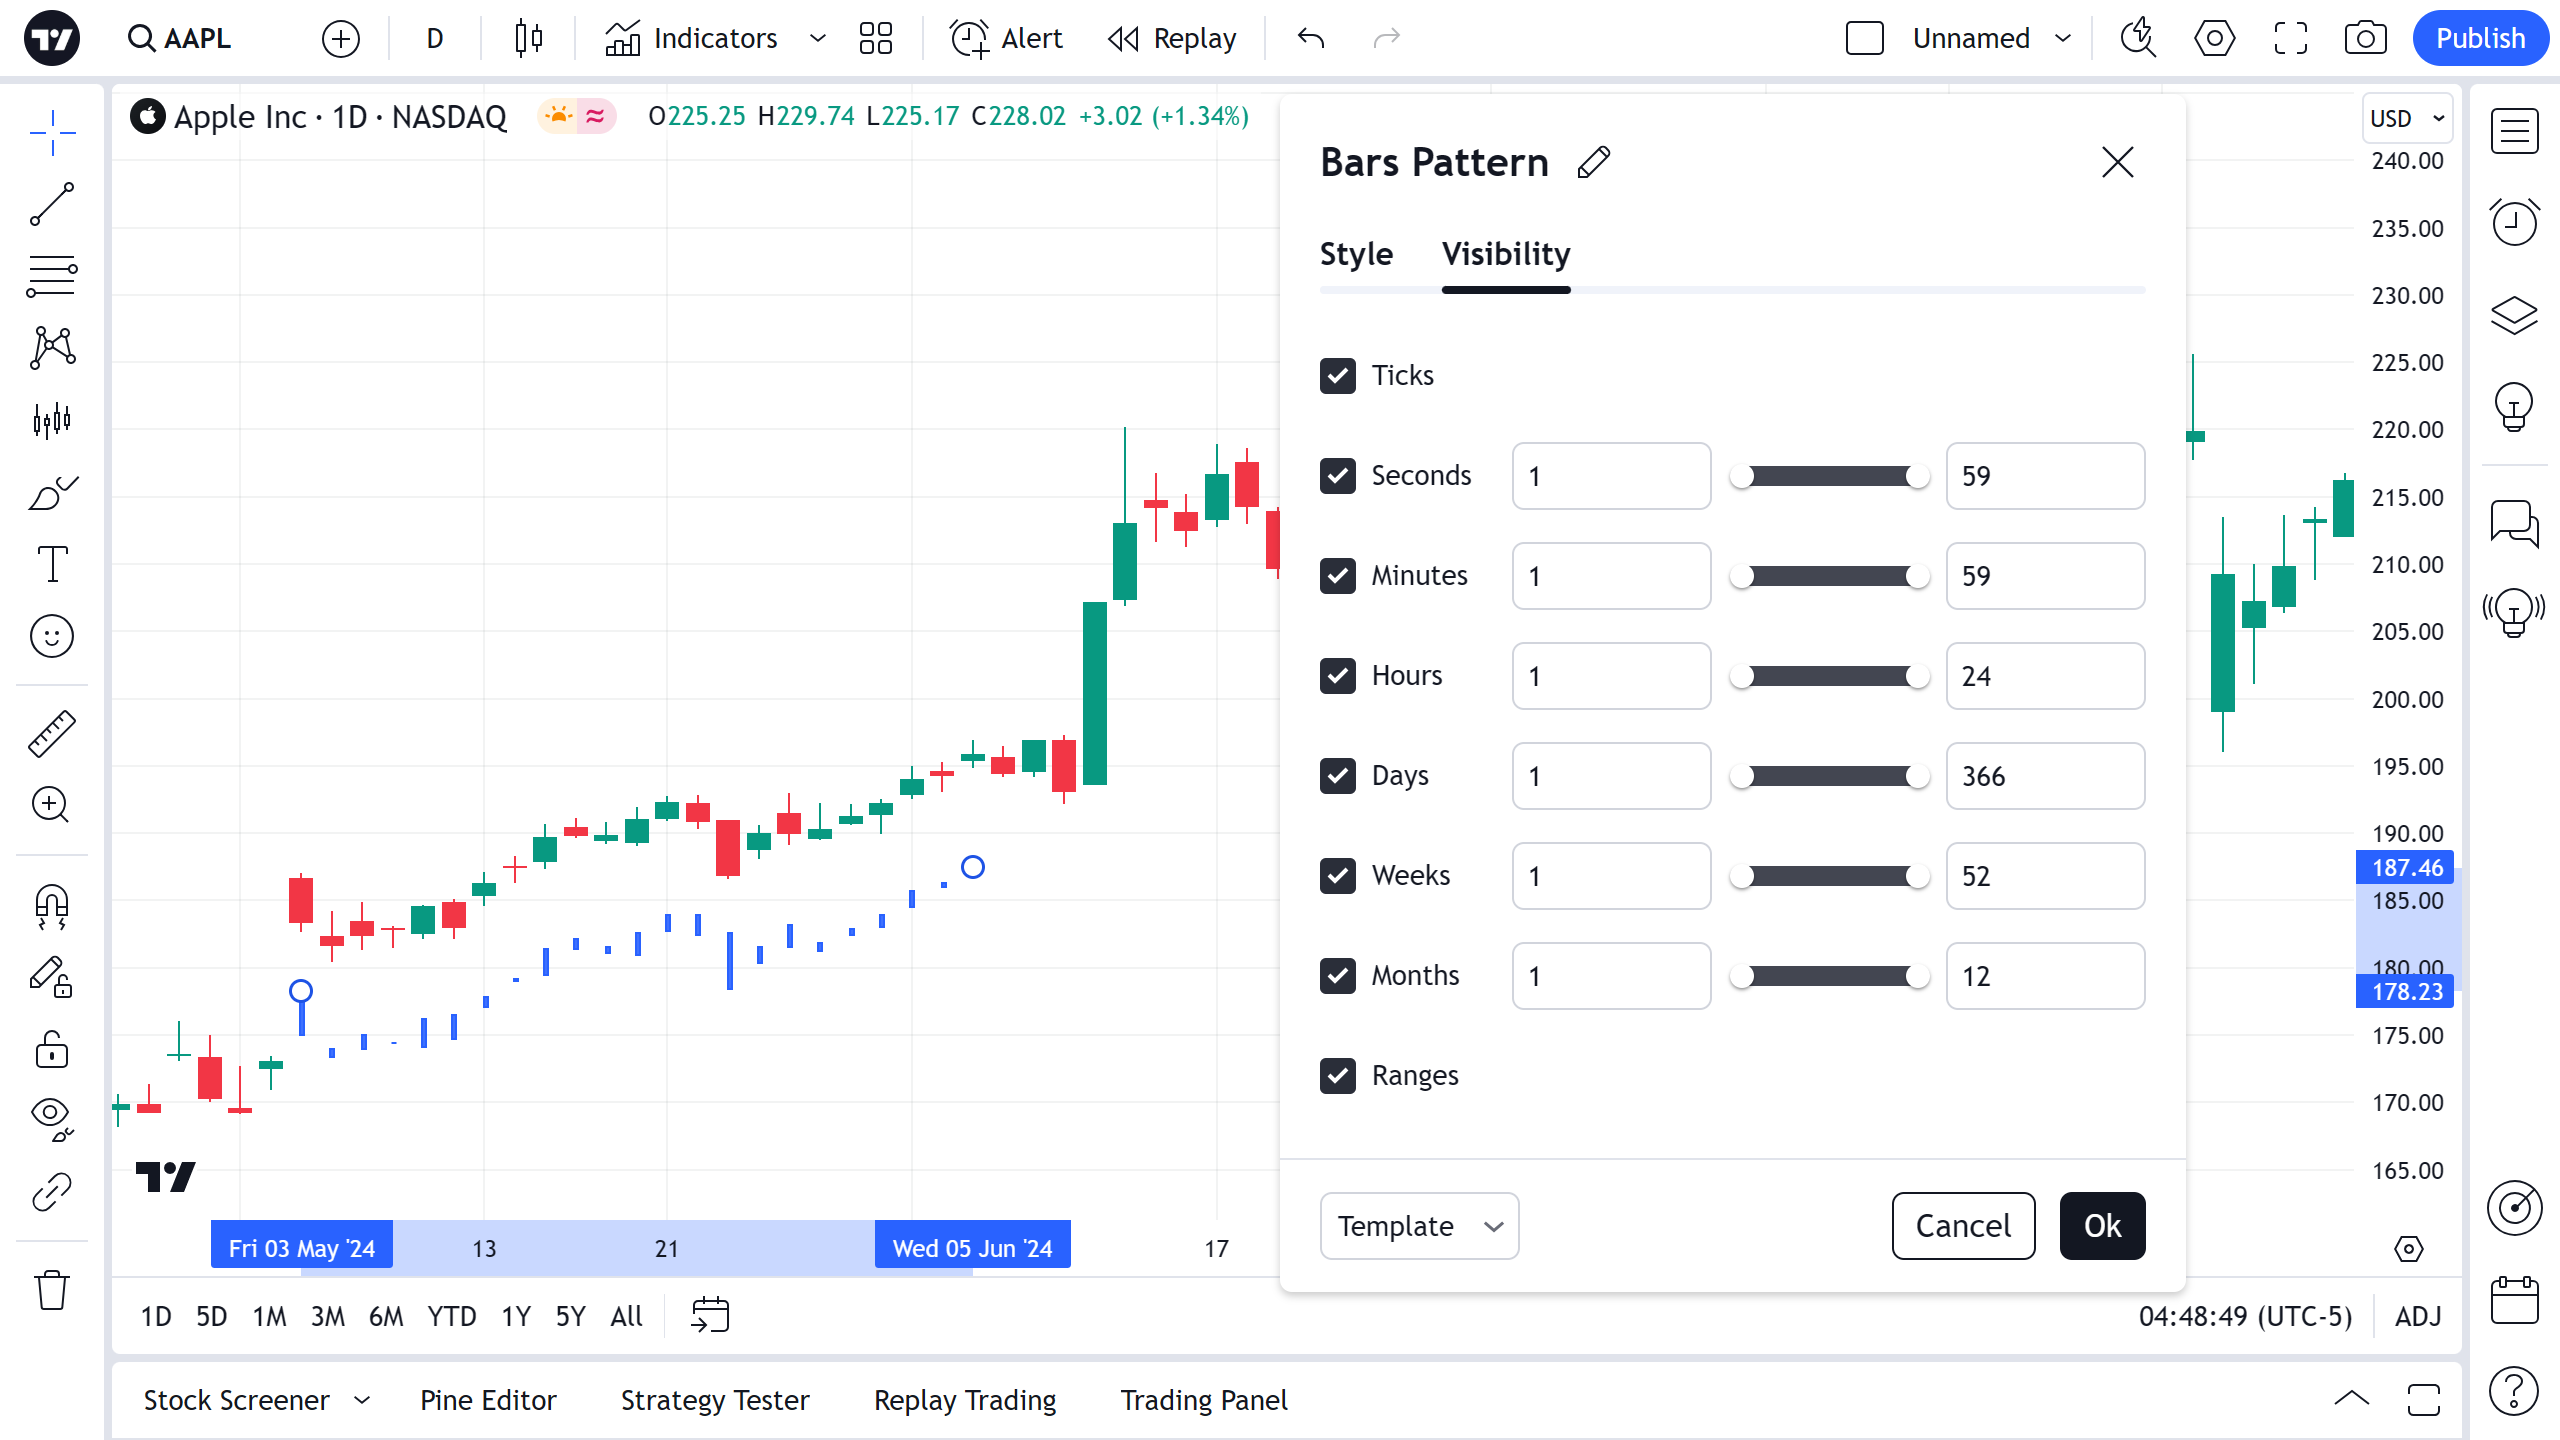
Task: Open the USD currency dropdown
Action: [2407, 118]
